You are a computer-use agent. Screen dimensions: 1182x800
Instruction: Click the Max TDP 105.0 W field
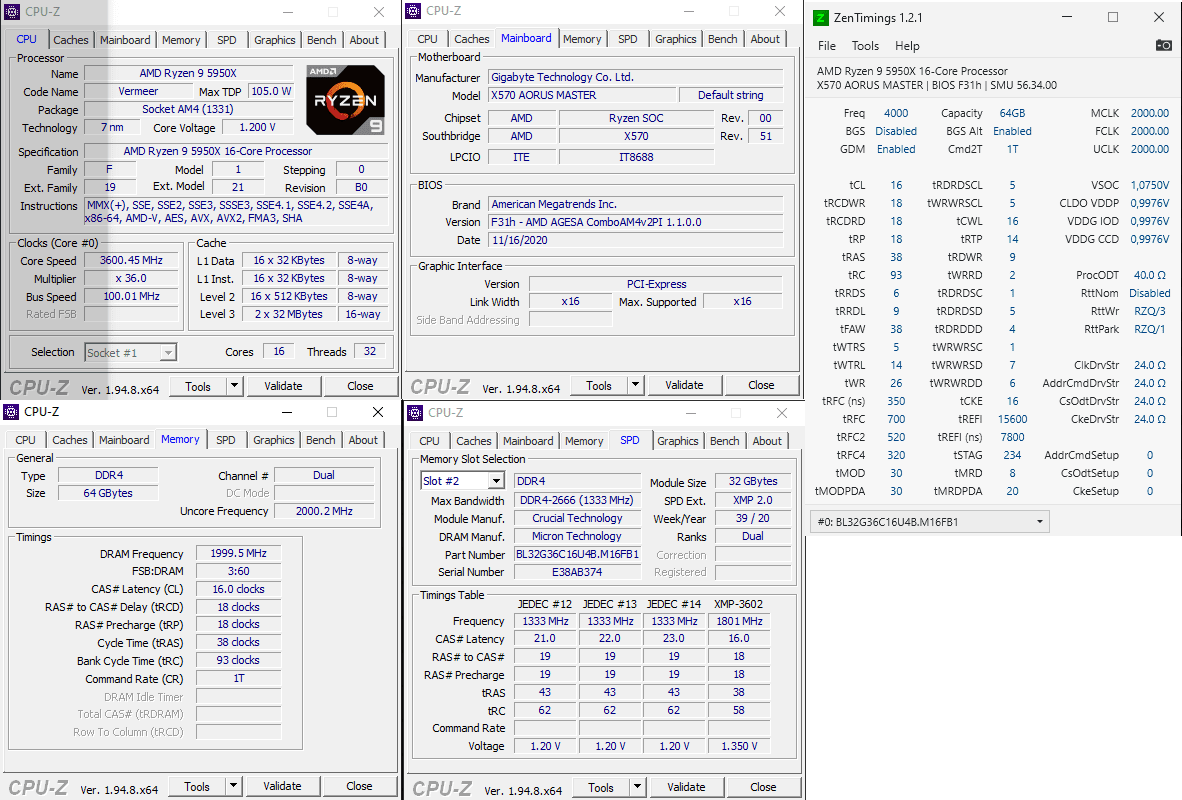tap(271, 91)
